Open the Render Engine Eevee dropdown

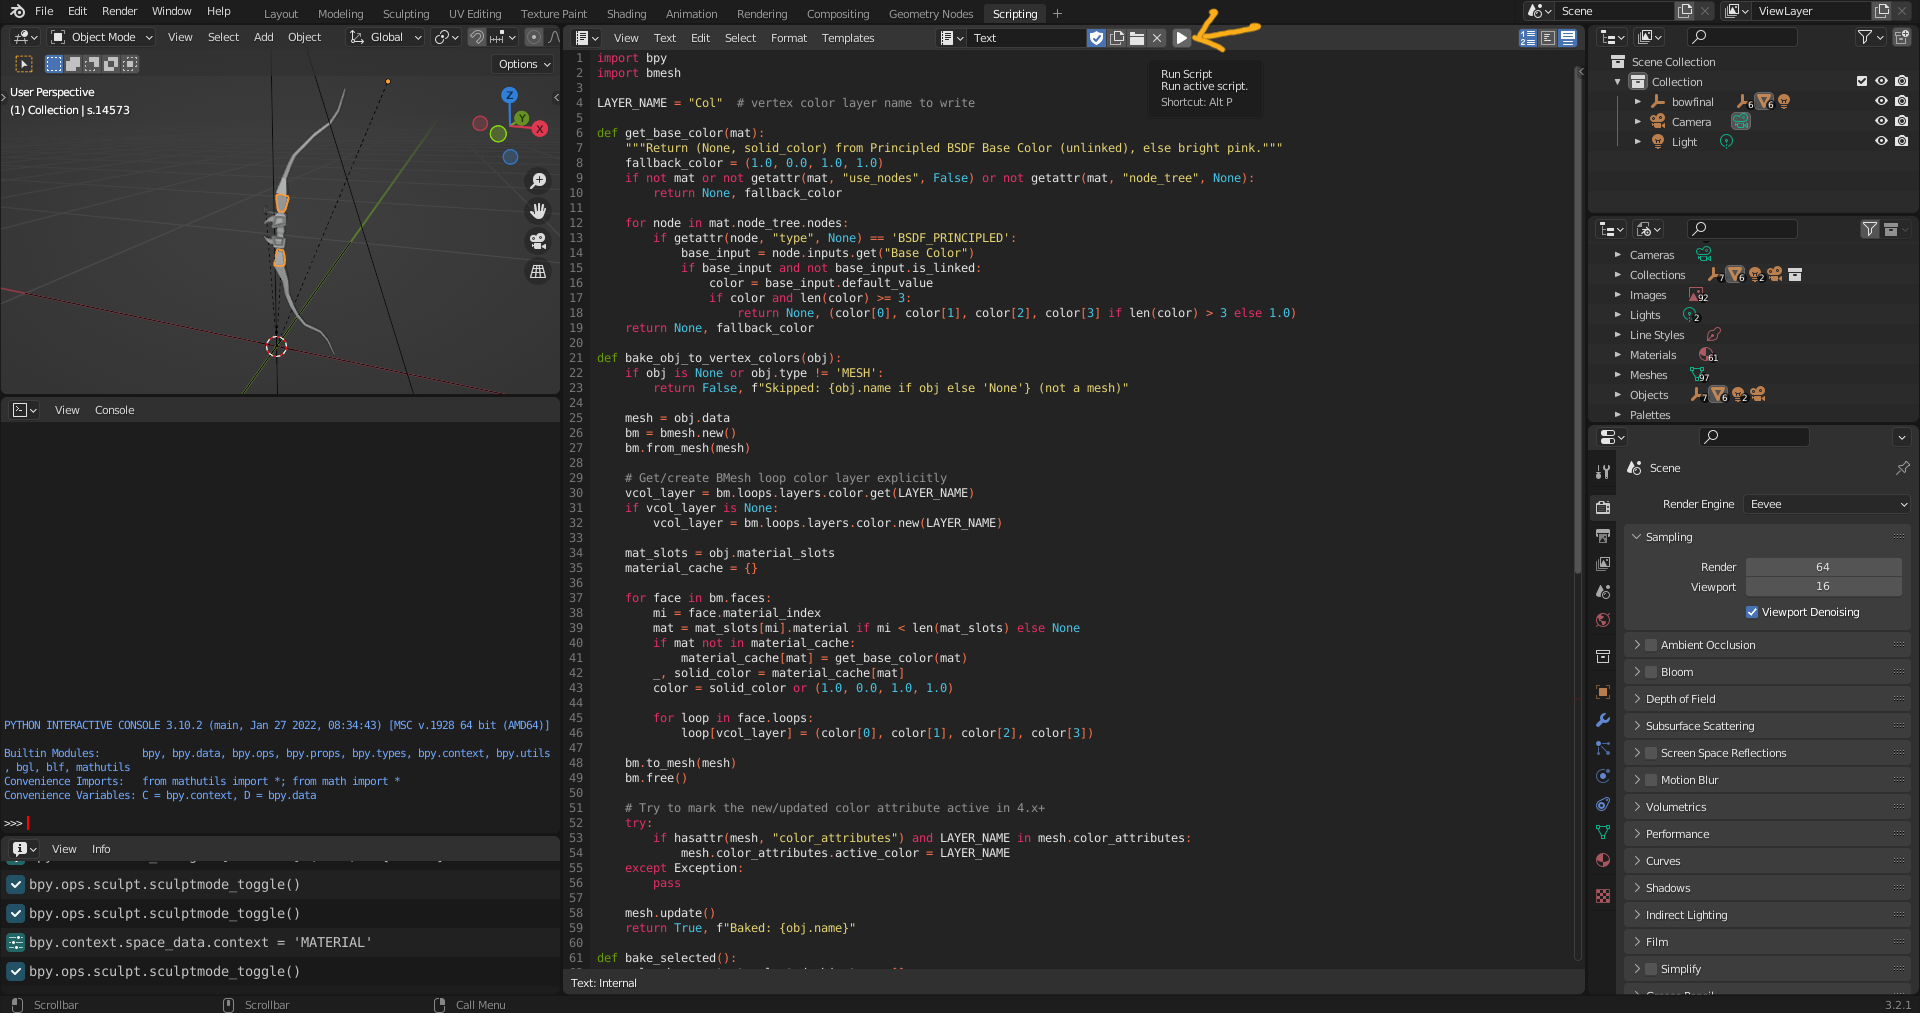click(1827, 504)
